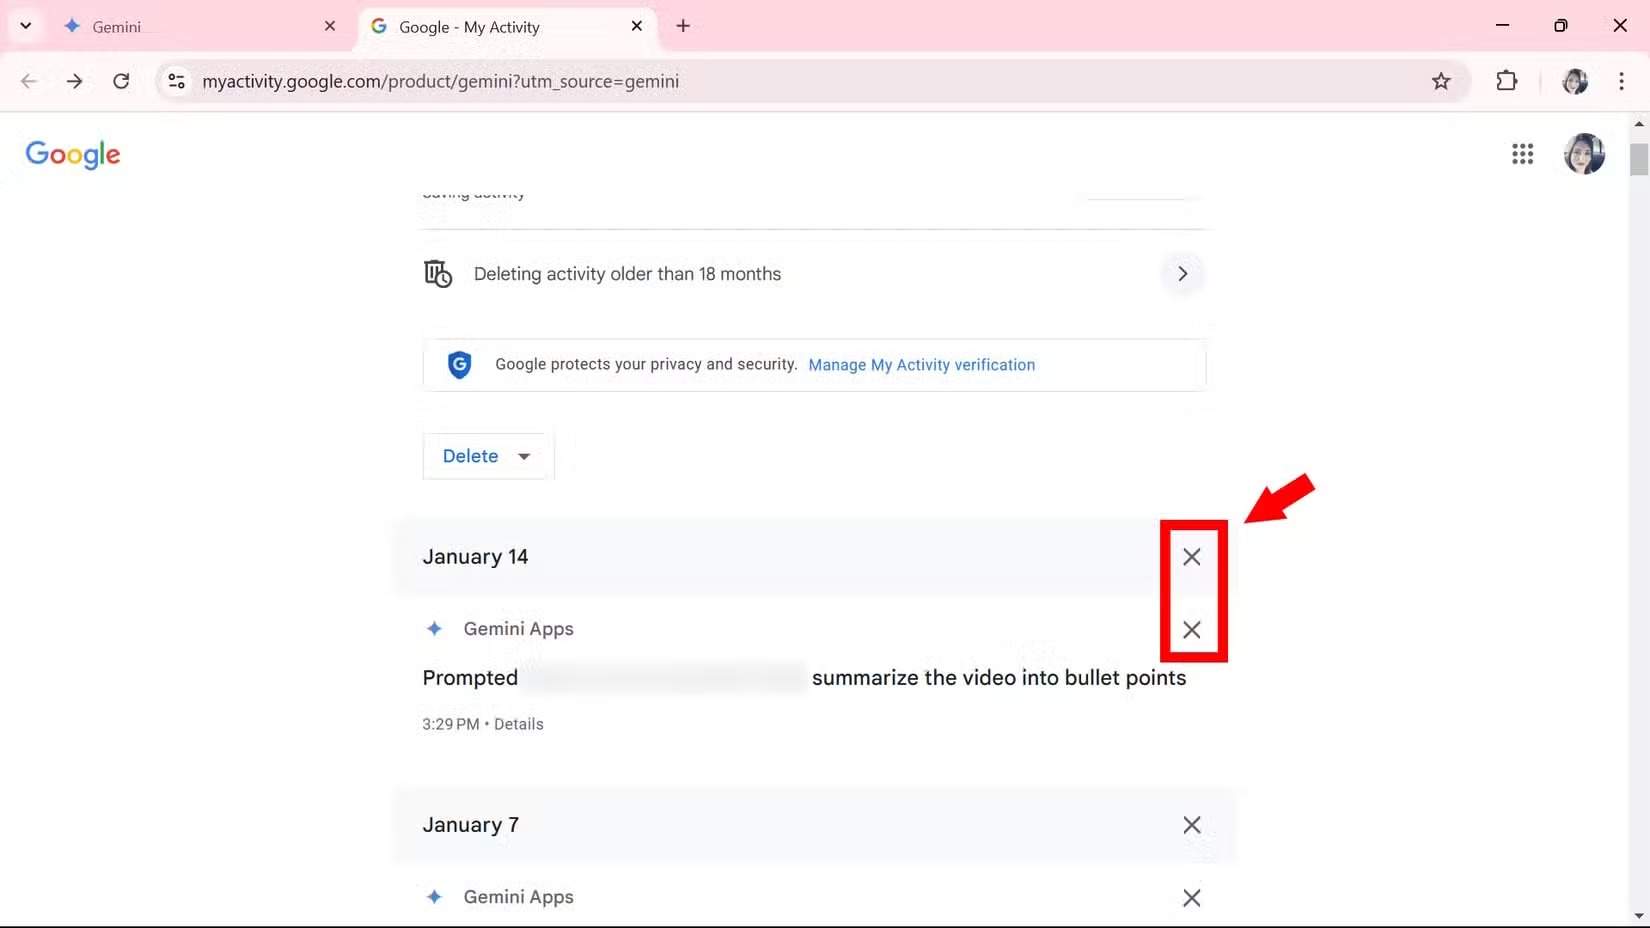Click the Google logo
This screenshot has width=1650, height=928.
pyautogui.click(x=73, y=154)
